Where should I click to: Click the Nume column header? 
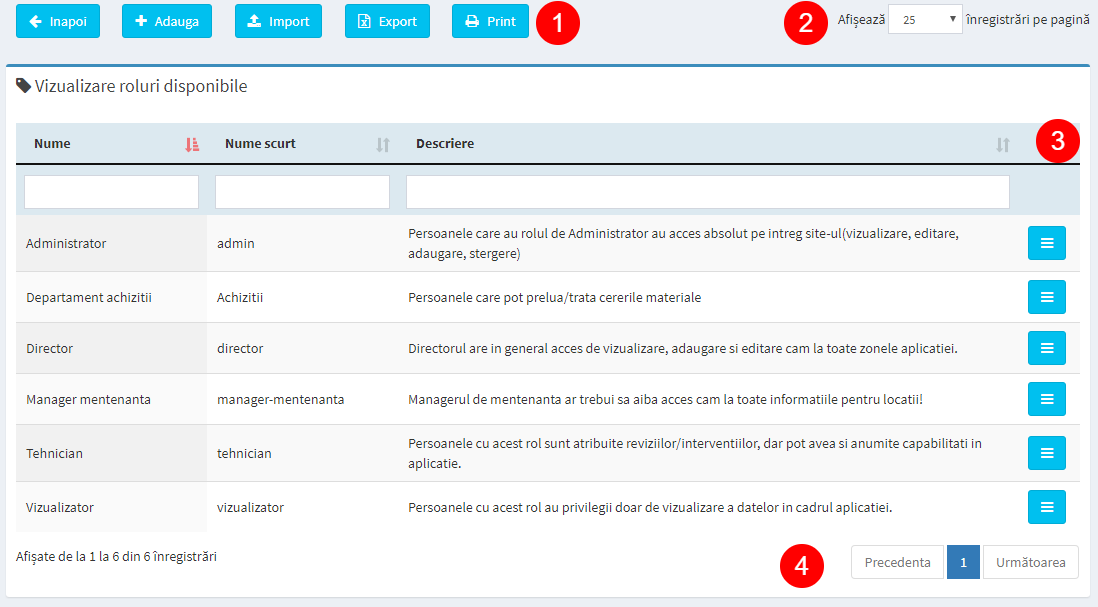(x=111, y=144)
